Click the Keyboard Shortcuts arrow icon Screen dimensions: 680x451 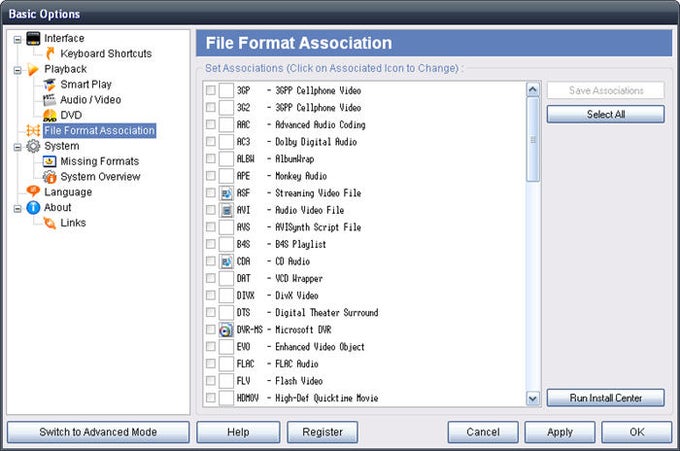[x=50, y=54]
